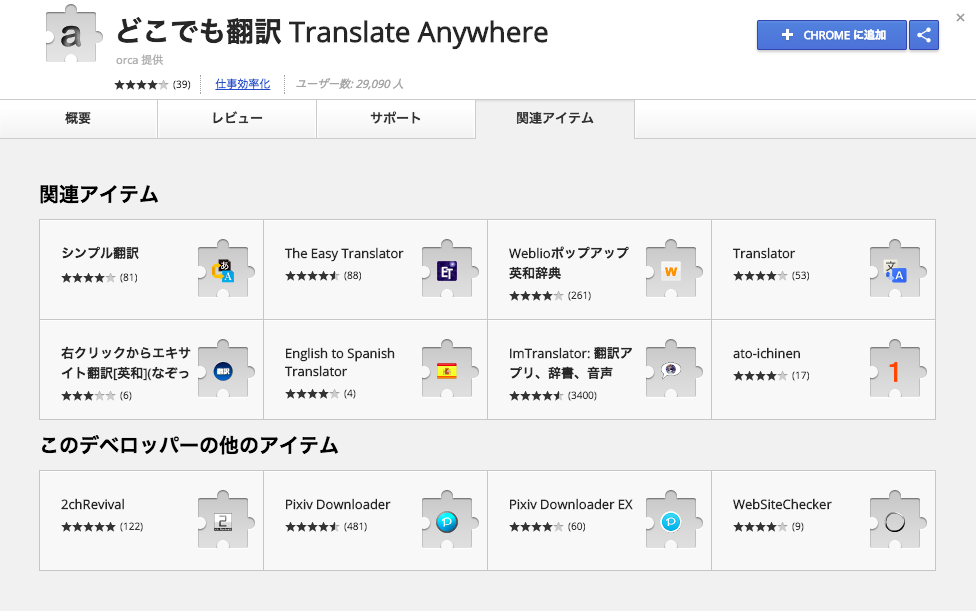Click the 'どこでも翻訳 Translate Anywhere' title
This screenshot has height=611, width=976.
(x=332, y=32)
